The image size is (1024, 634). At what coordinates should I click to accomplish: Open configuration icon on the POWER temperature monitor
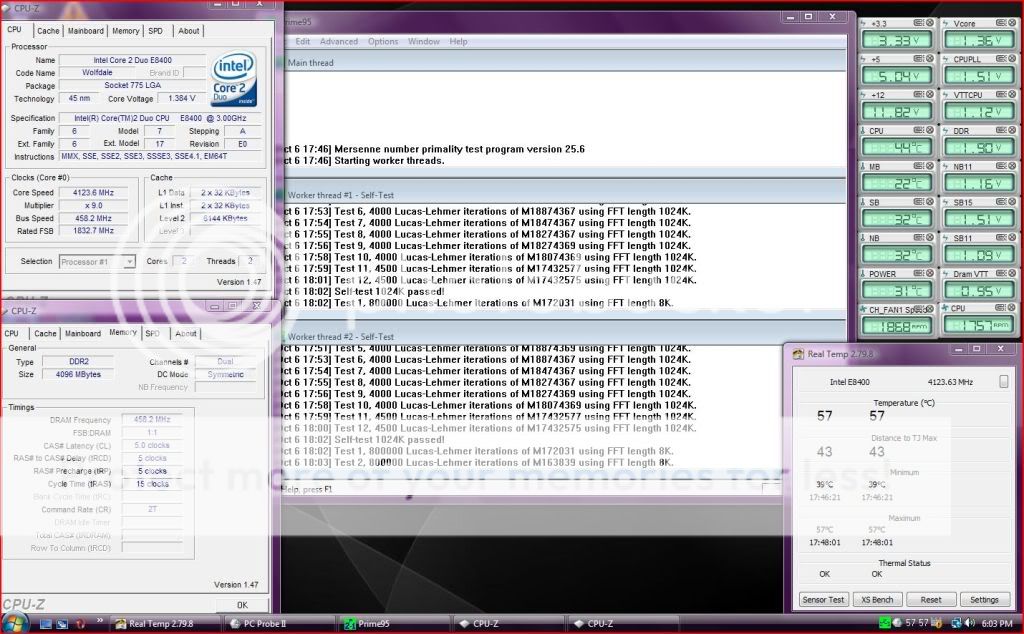(x=919, y=273)
